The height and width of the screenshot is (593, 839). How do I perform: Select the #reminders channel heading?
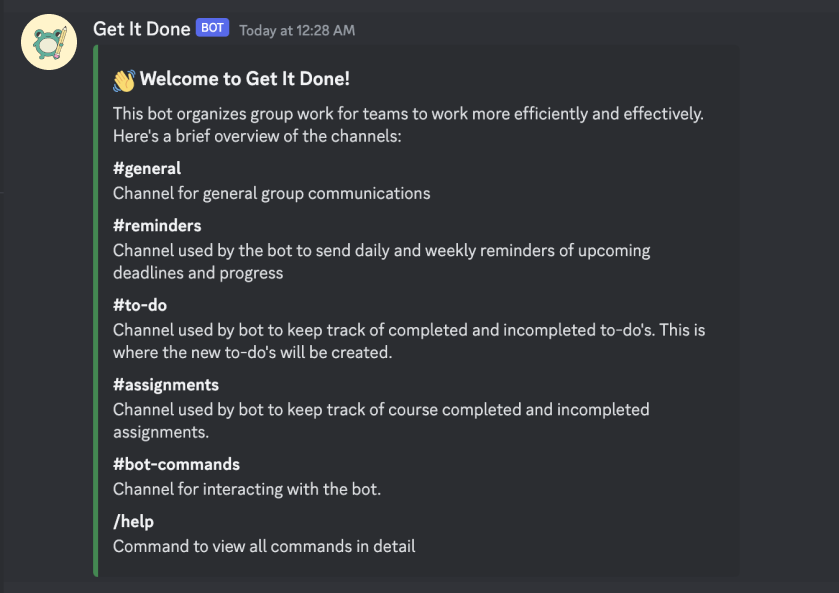[157, 225]
